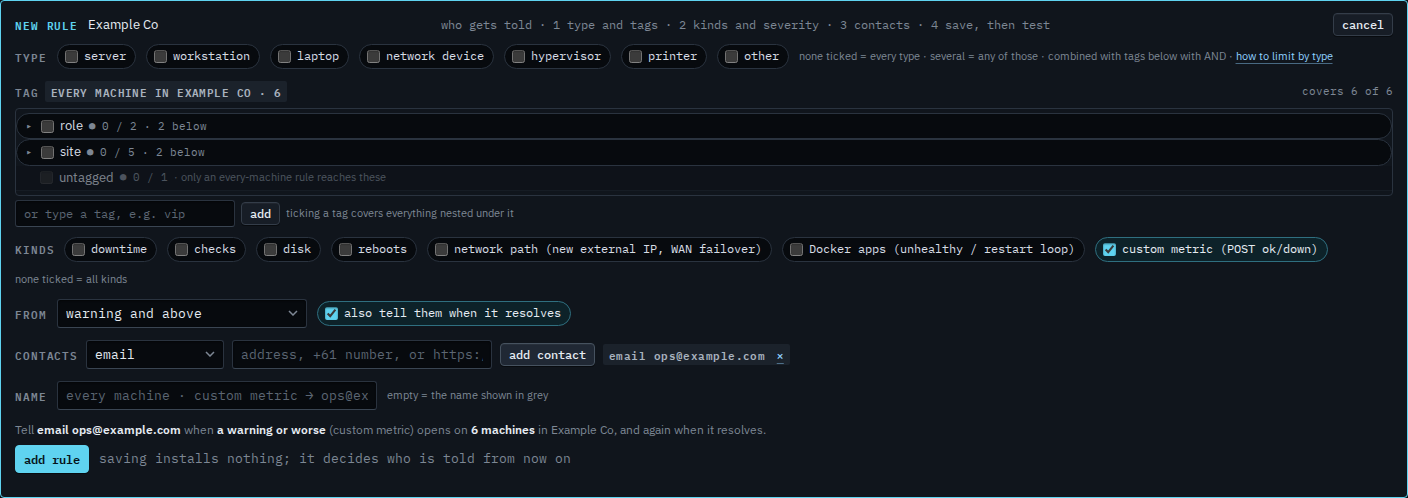
Task: Tick the role tag checkbox
Action: [x=47, y=126]
